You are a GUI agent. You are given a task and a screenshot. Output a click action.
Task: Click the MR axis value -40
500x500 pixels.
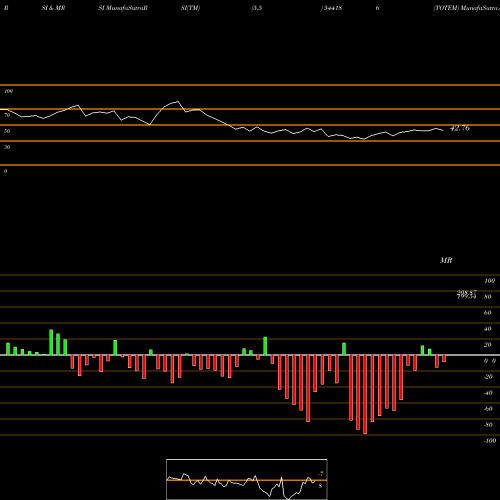point(488,393)
